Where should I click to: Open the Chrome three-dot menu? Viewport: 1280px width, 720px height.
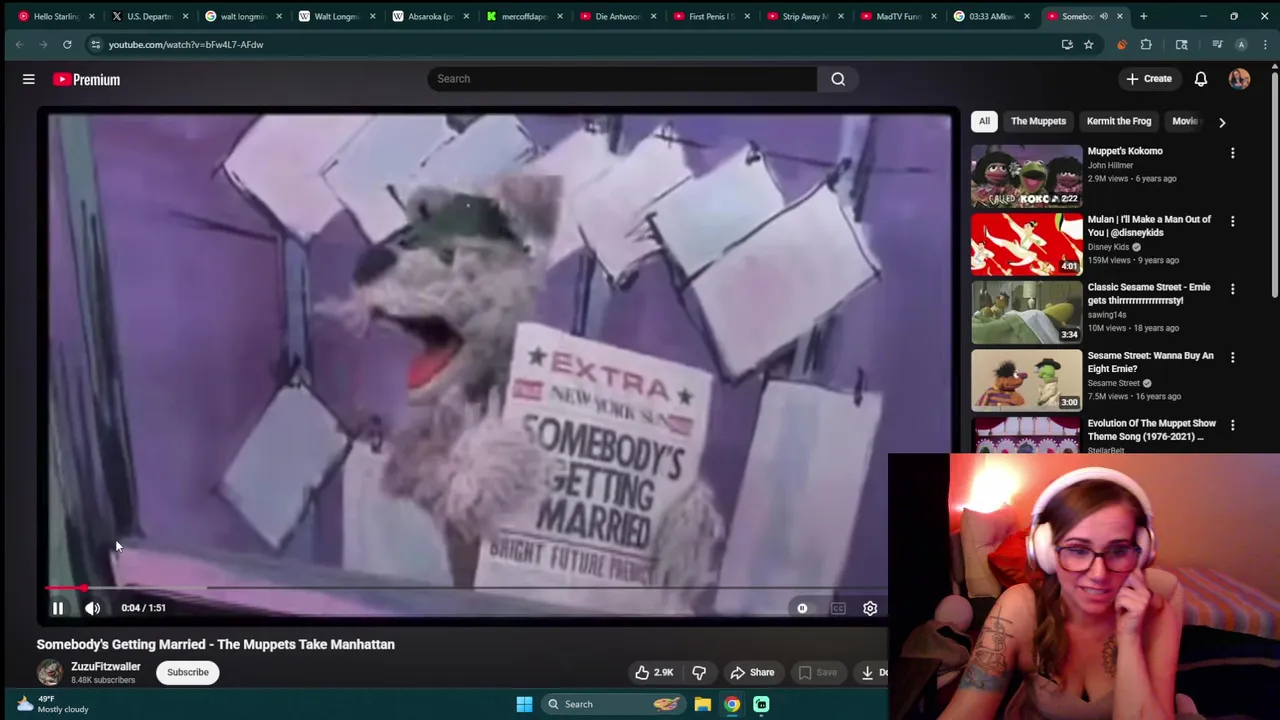[x=1265, y=44]
